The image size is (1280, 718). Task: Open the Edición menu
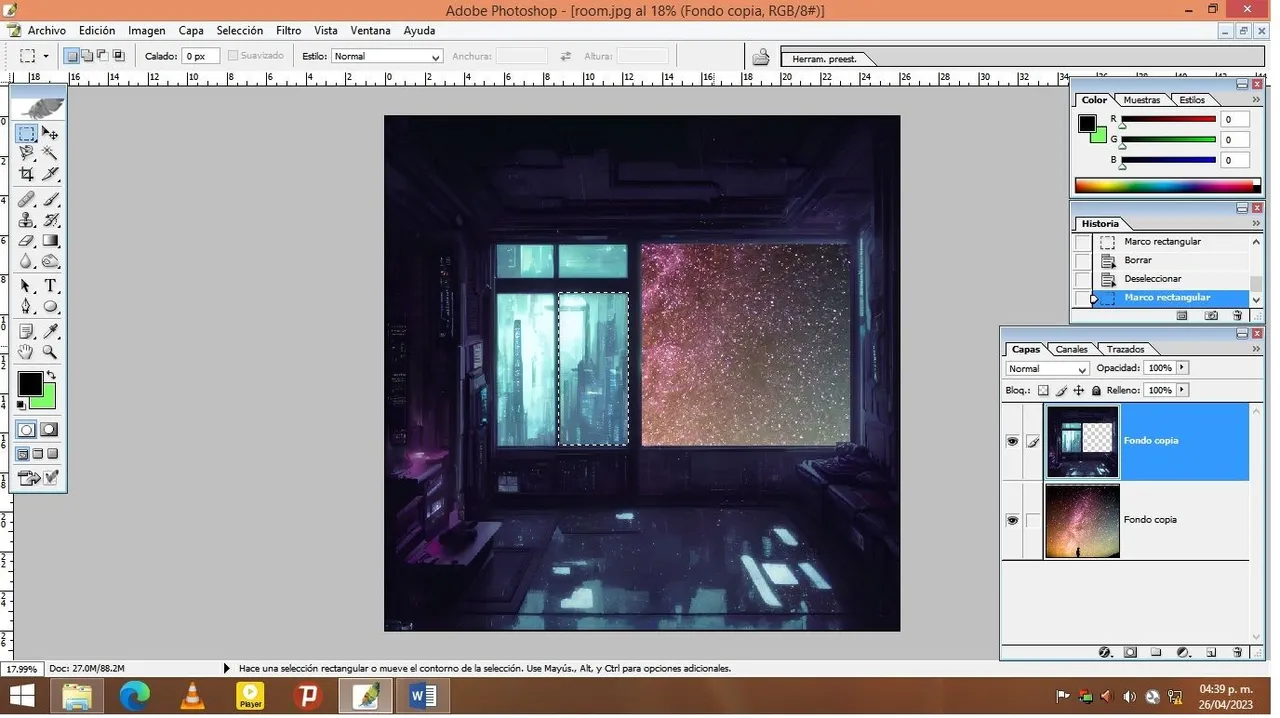coord(97,31)
